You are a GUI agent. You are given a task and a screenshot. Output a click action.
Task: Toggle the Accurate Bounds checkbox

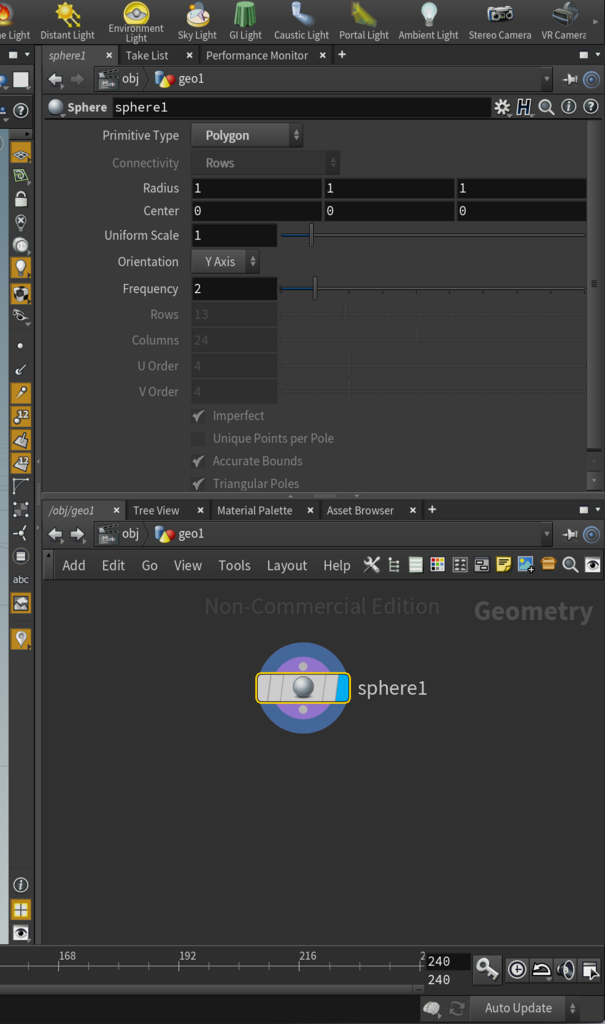198,461
